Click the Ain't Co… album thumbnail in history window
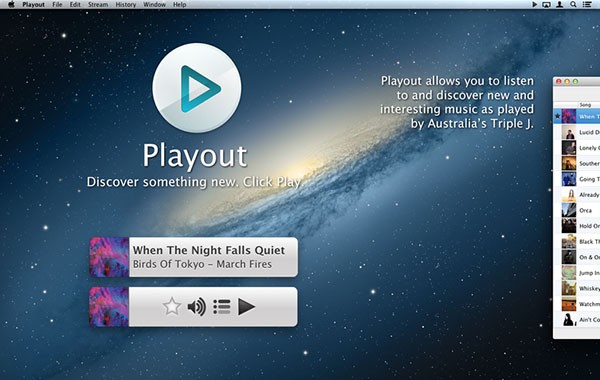Screen dimensions: 600x380 click(569, 320)
